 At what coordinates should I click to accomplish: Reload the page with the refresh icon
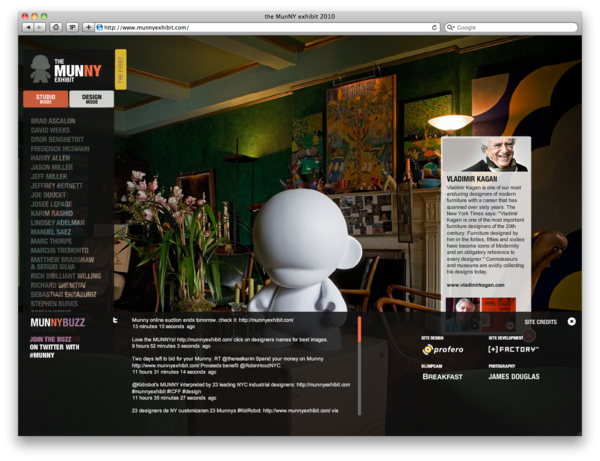434,28
